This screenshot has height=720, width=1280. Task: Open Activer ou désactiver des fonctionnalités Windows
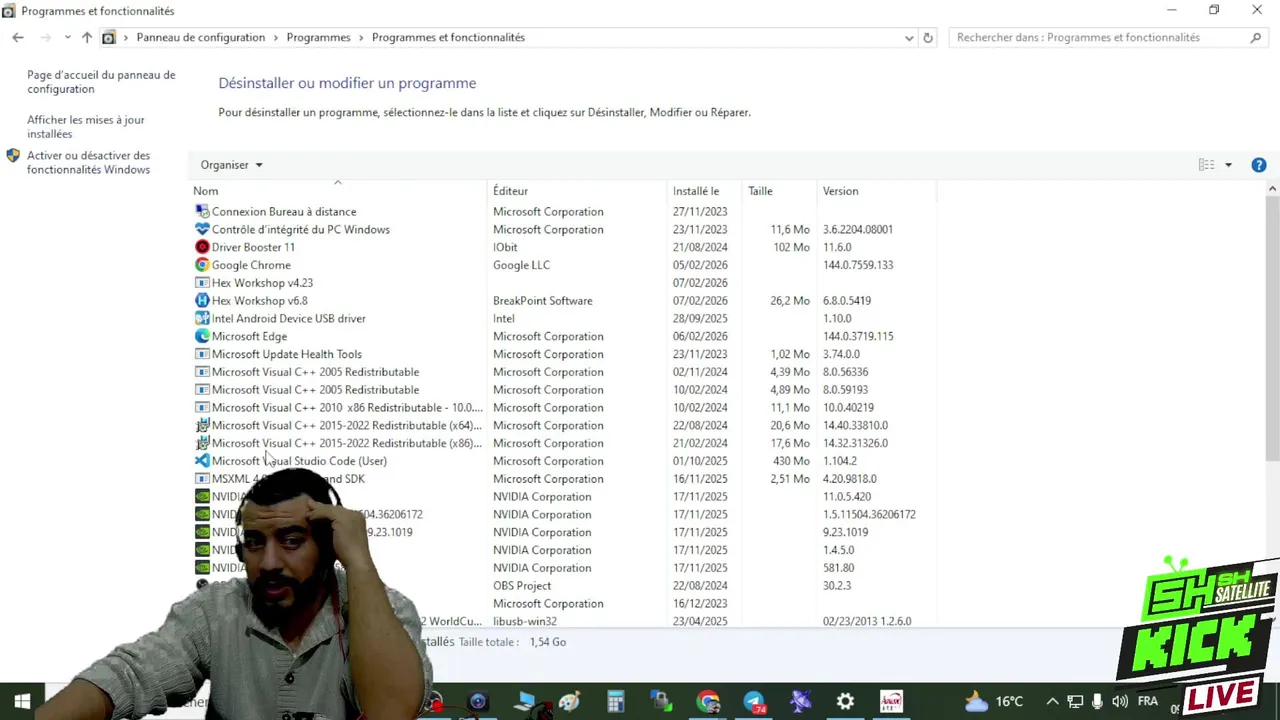tap(88, 163)
